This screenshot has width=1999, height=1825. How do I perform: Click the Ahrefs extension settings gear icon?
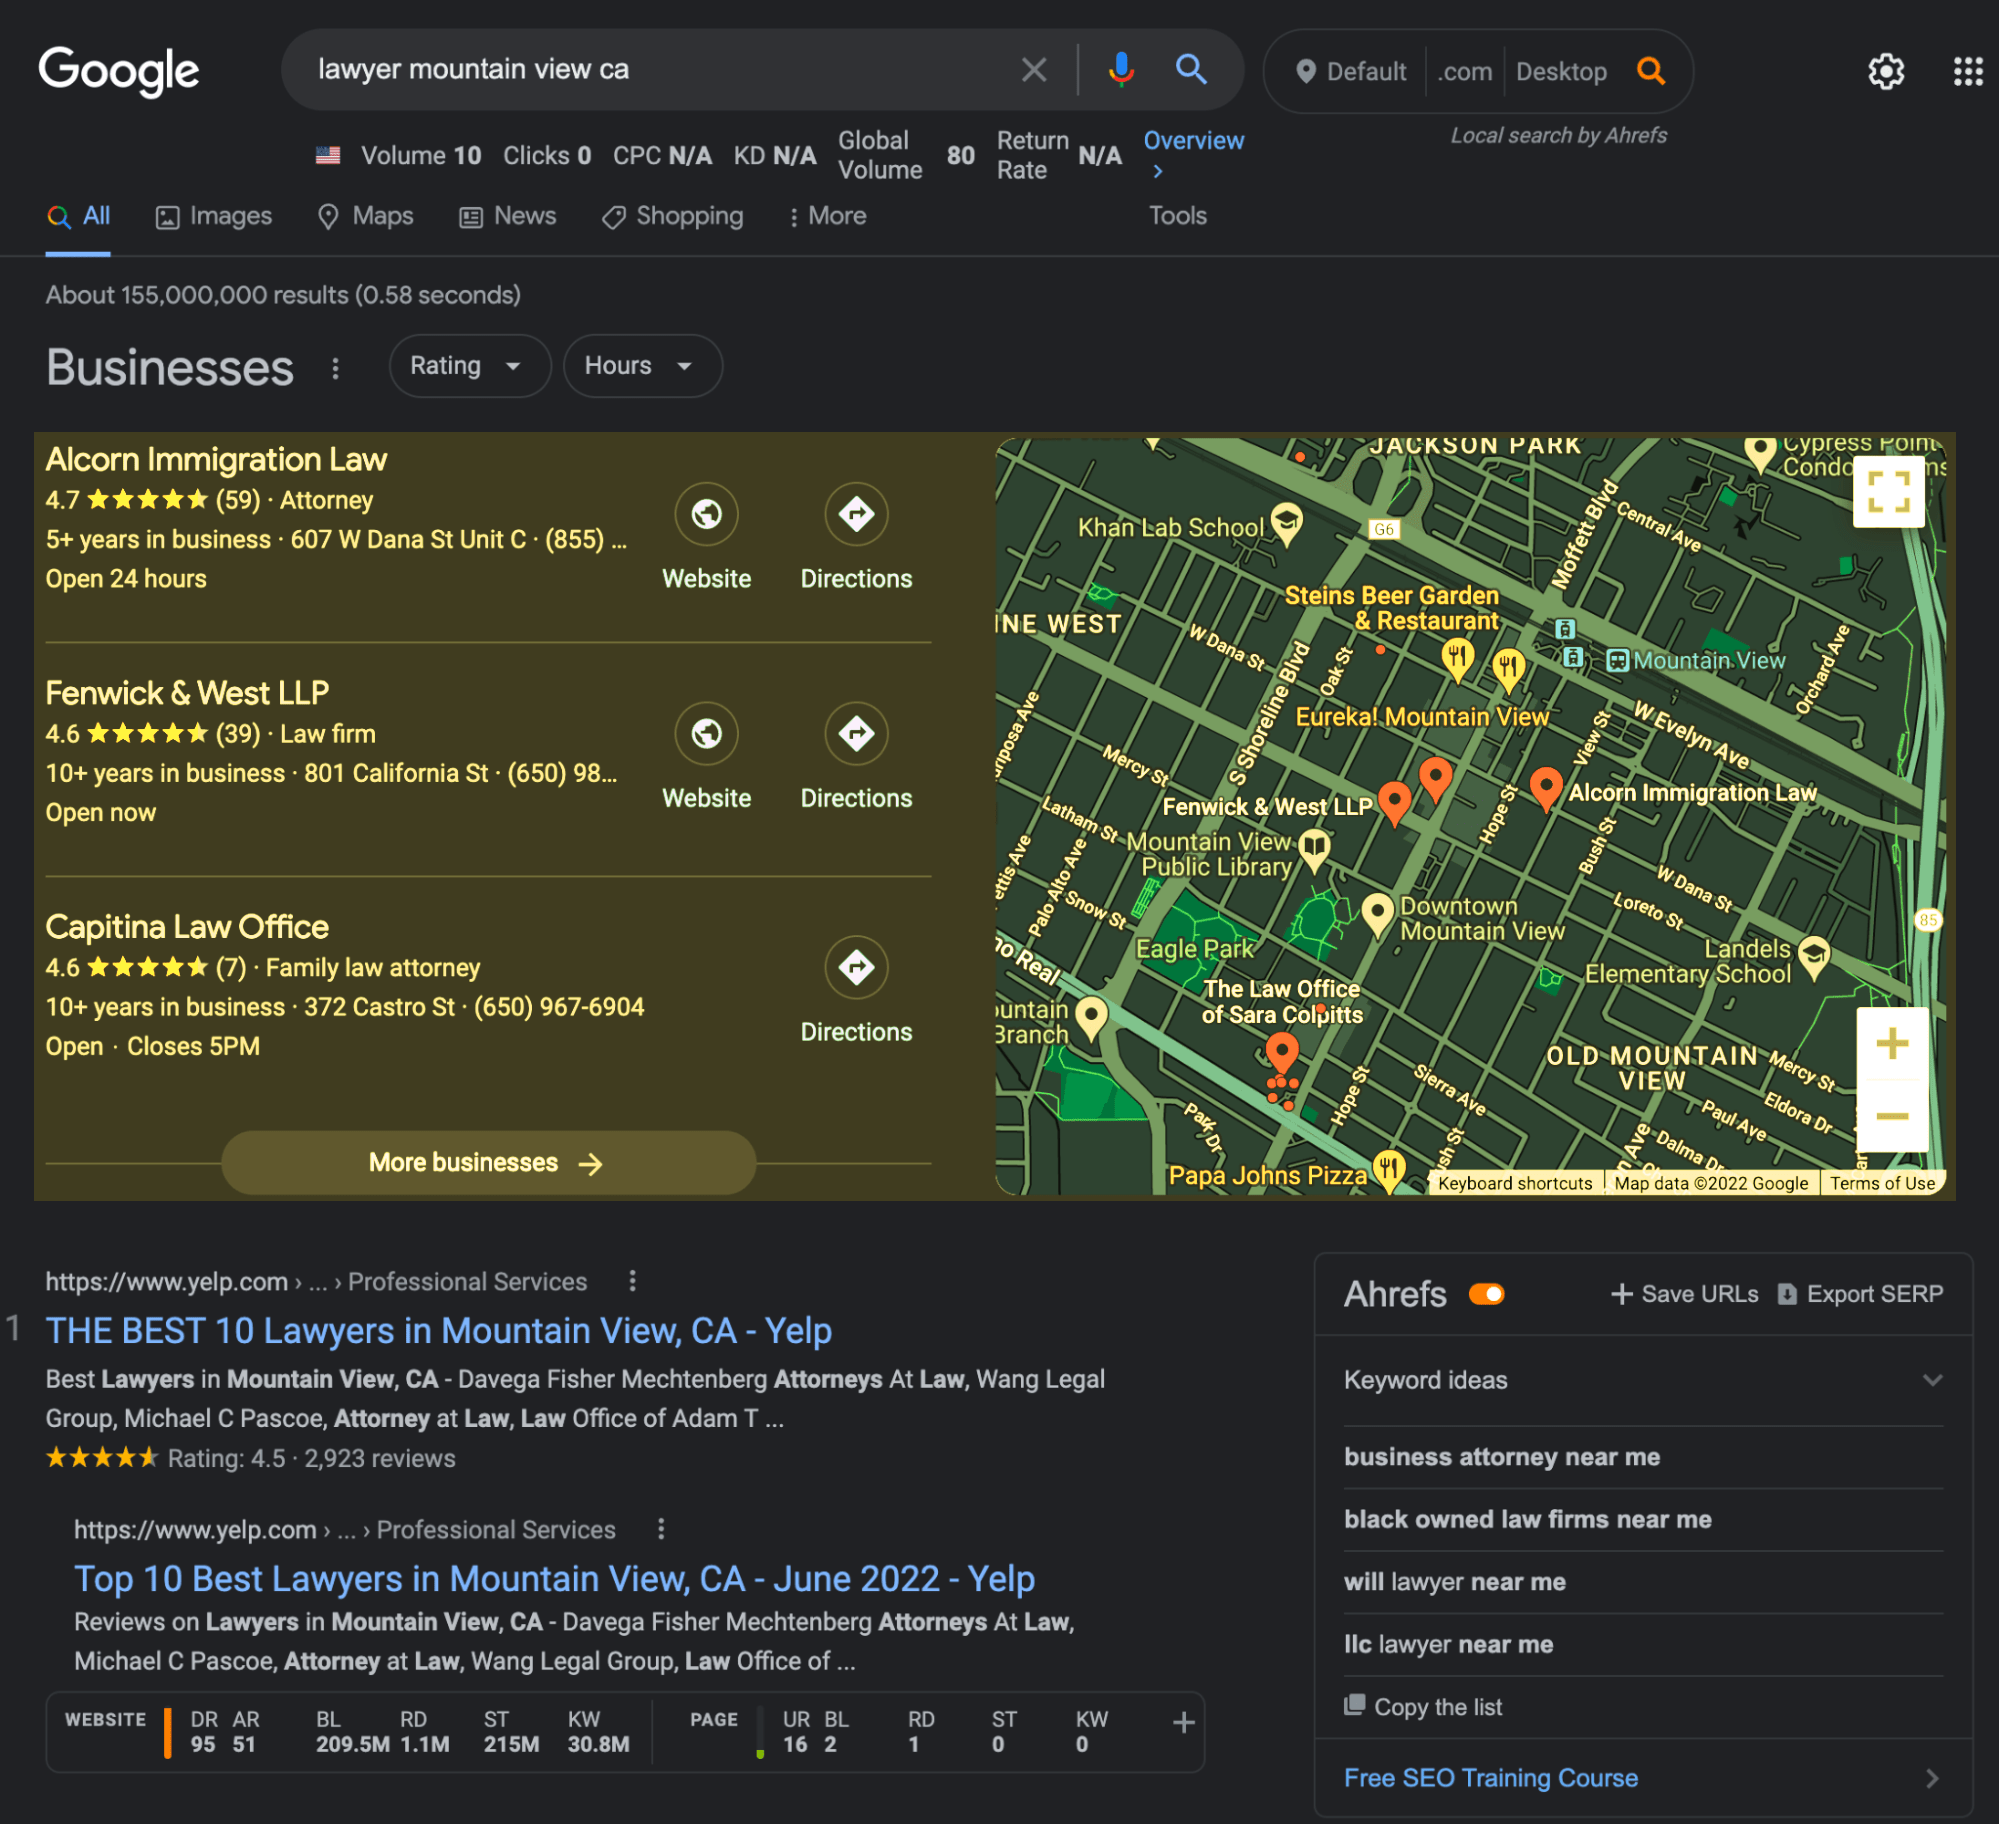point(1886,71)
